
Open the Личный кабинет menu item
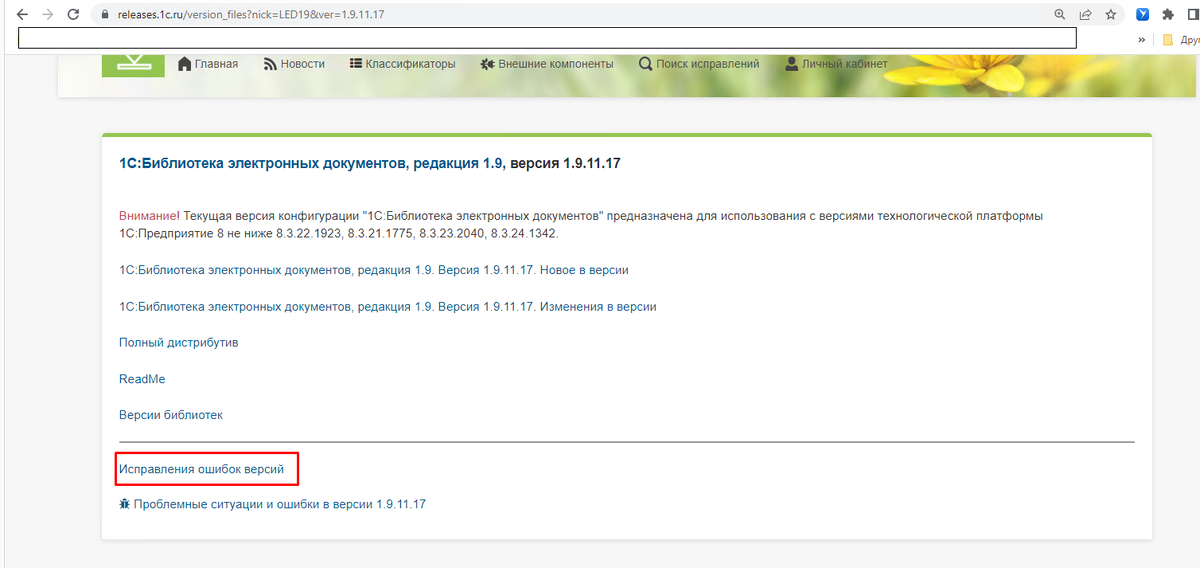click(845, 64)
